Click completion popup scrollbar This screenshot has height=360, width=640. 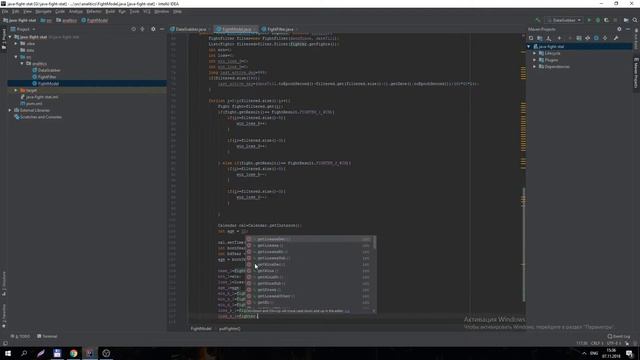375,243
